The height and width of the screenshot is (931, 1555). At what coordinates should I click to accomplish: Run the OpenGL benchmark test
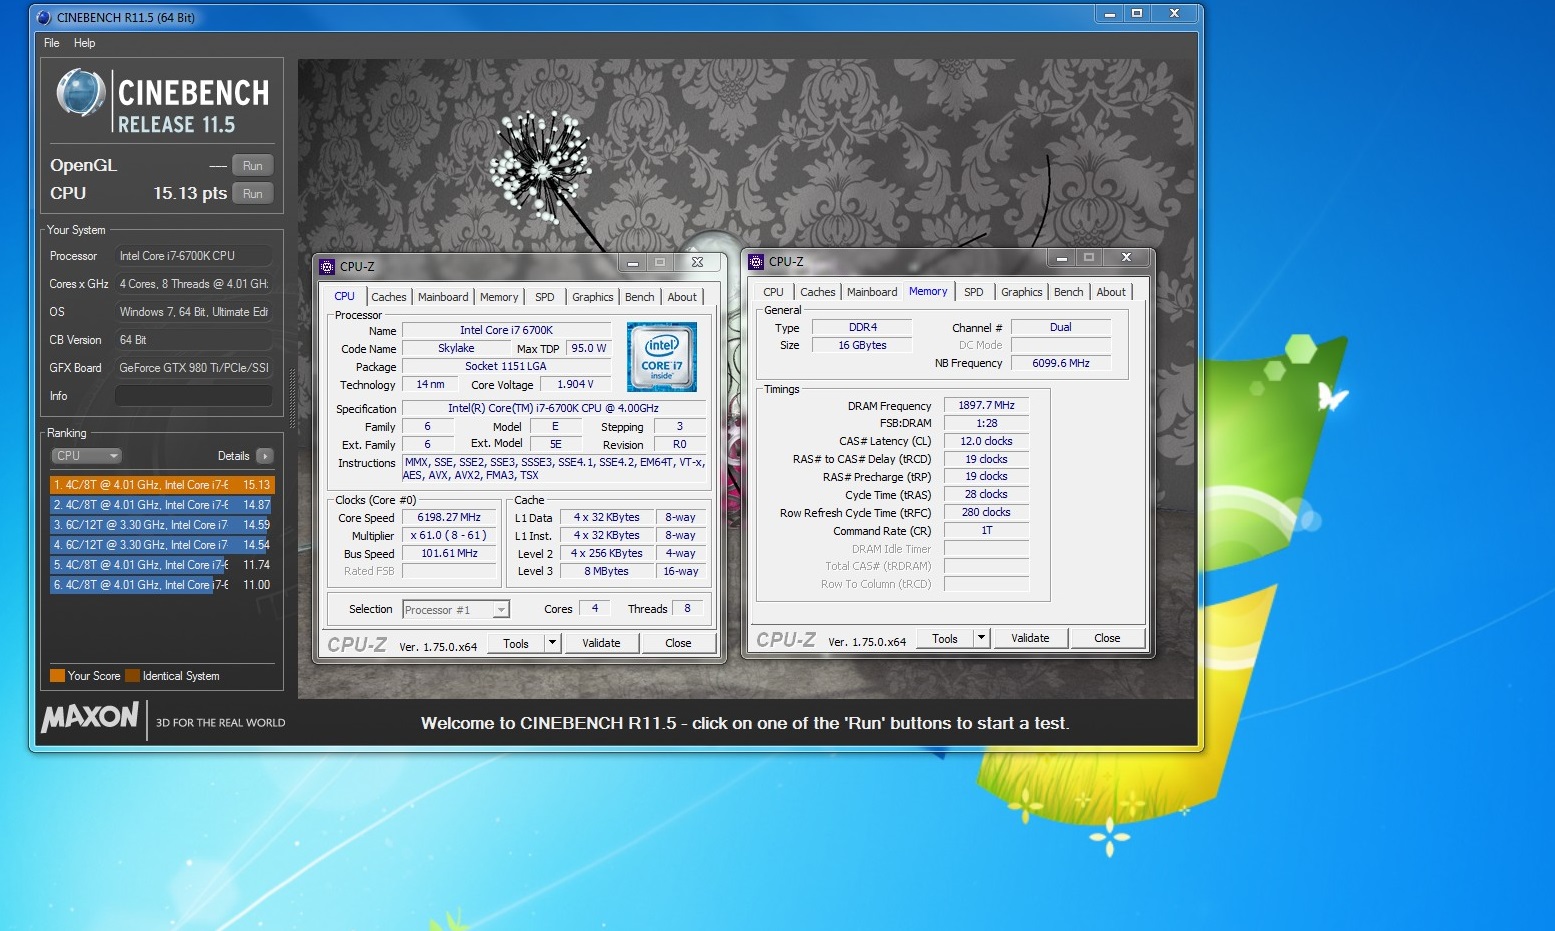(253, 166)
